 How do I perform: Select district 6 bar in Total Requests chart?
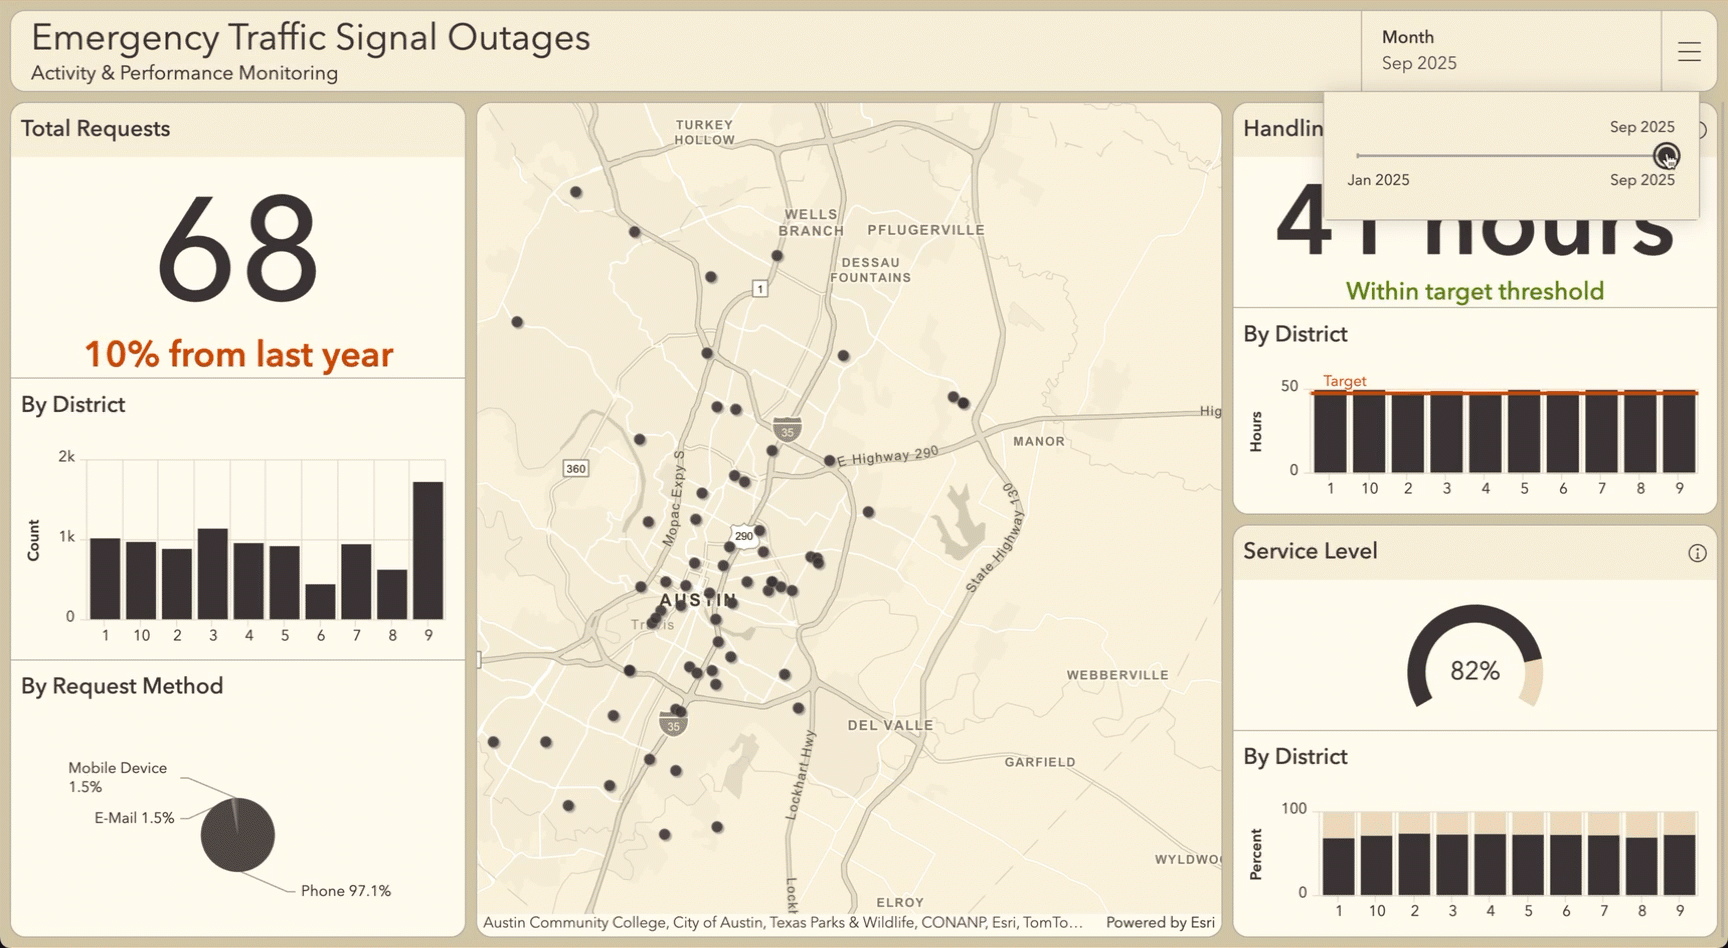tap(320, 601)
